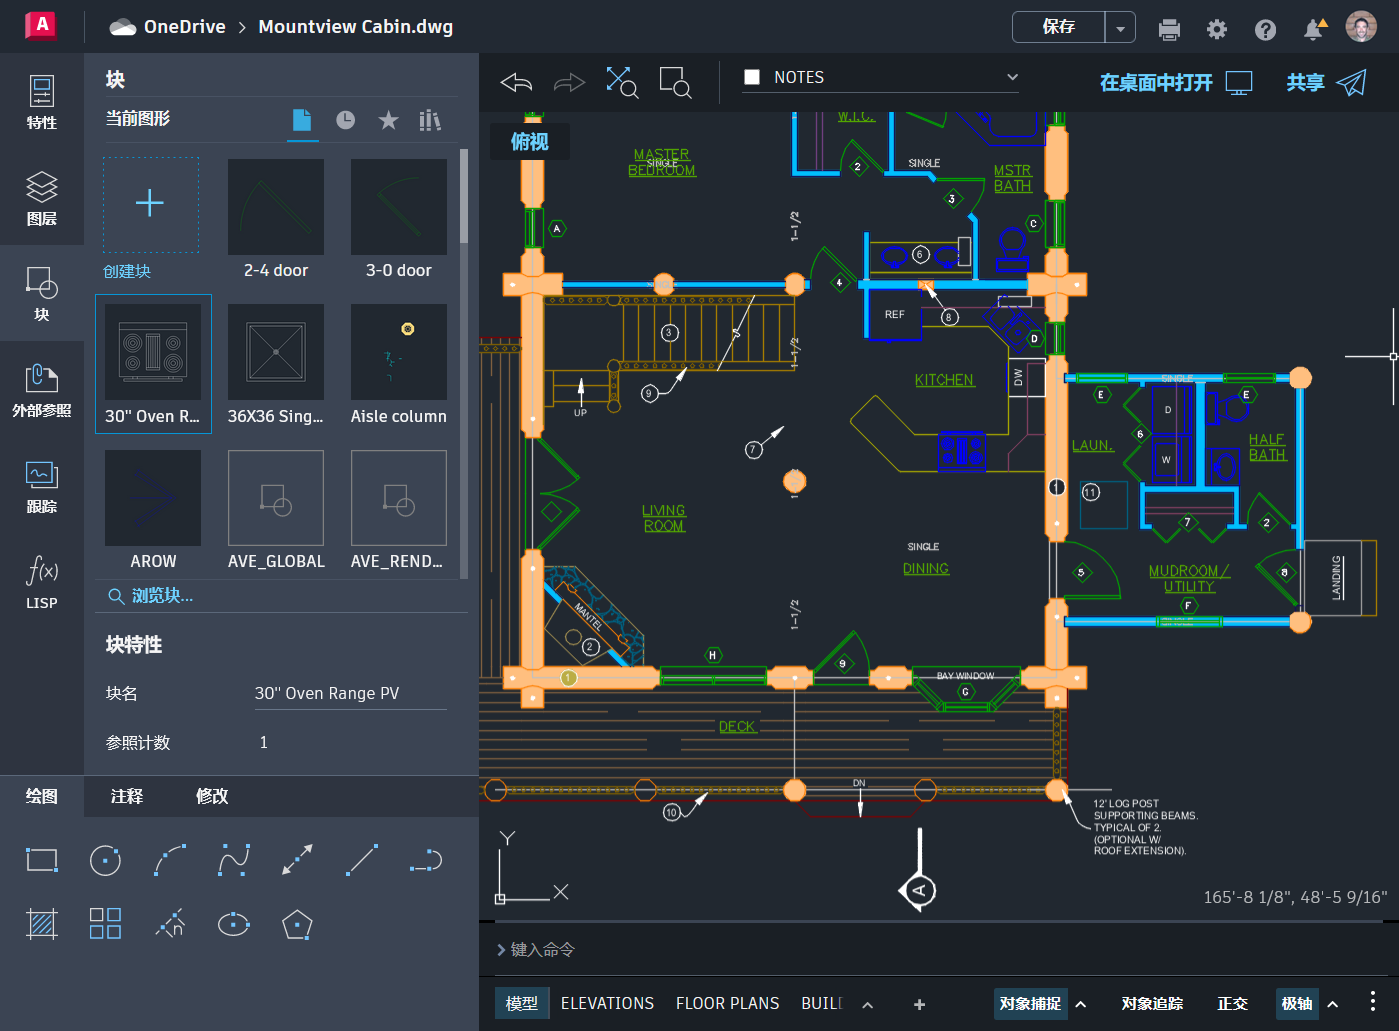The image size is (1399, 1031).
Task: Click the 保存 save button
Action: tap(1059, 27)
